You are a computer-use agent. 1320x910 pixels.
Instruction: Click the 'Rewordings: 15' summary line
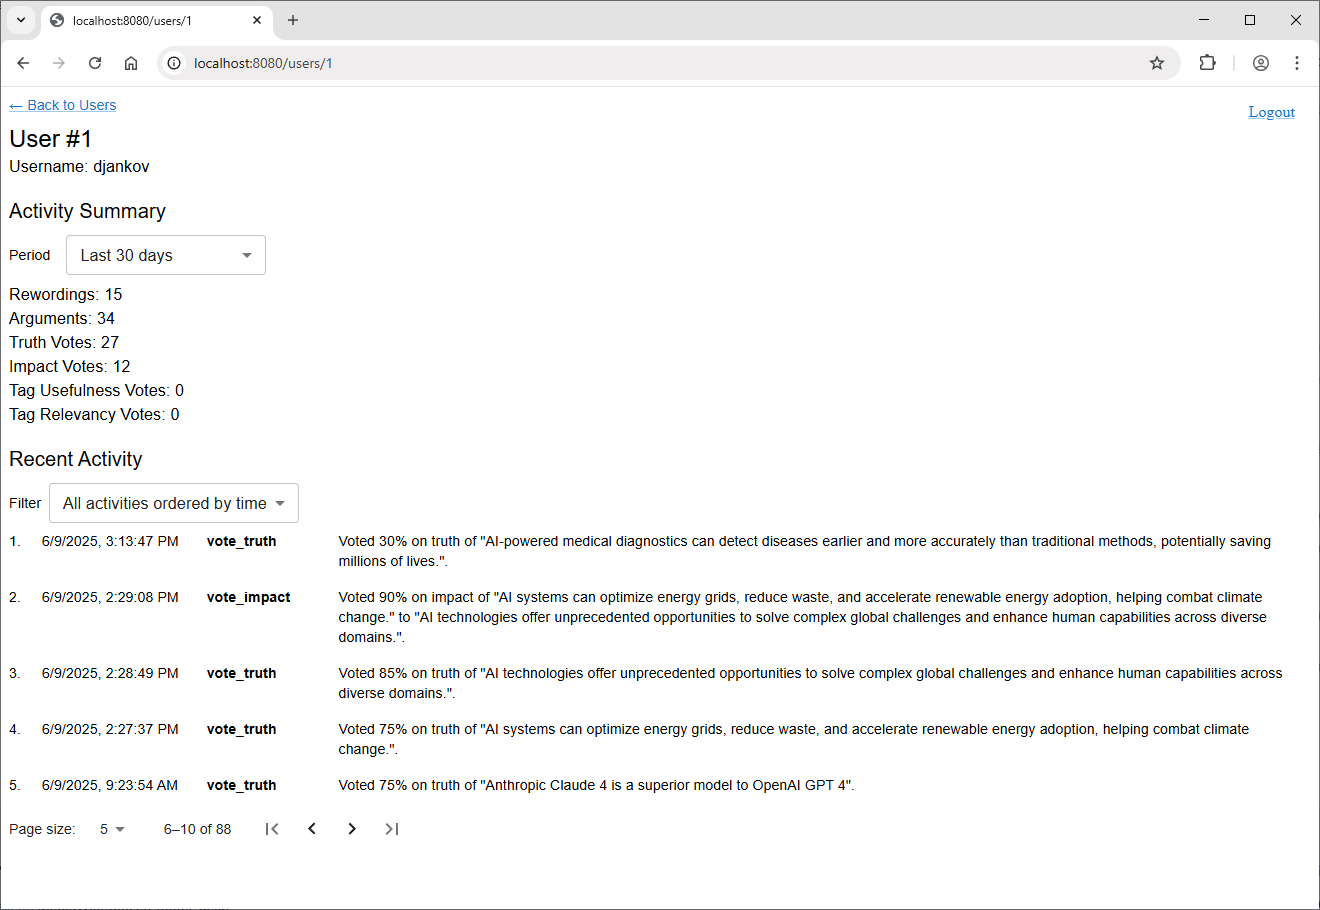[x=66, y=294]
